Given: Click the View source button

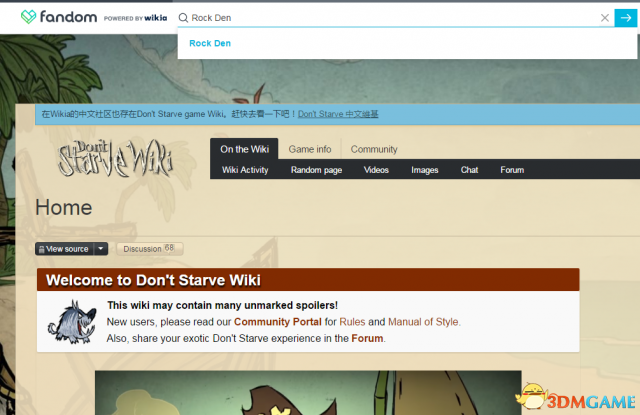Looking at the screenshot, I should click(x=64, y=249).
